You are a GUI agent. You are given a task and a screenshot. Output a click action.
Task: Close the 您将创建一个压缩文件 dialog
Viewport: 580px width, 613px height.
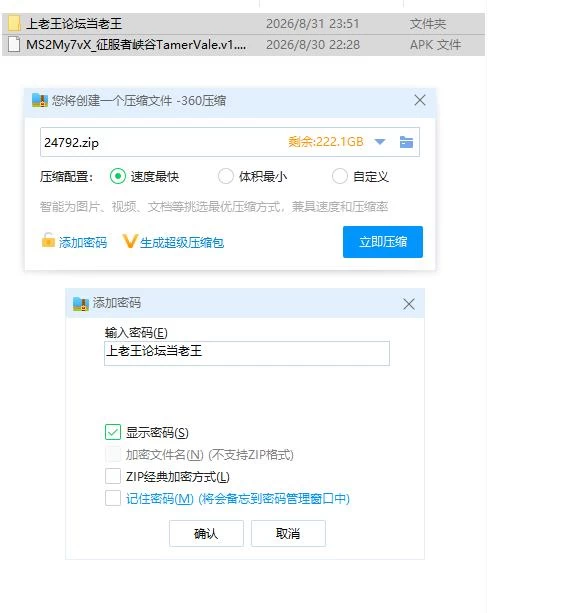click(x=420, y=100)
